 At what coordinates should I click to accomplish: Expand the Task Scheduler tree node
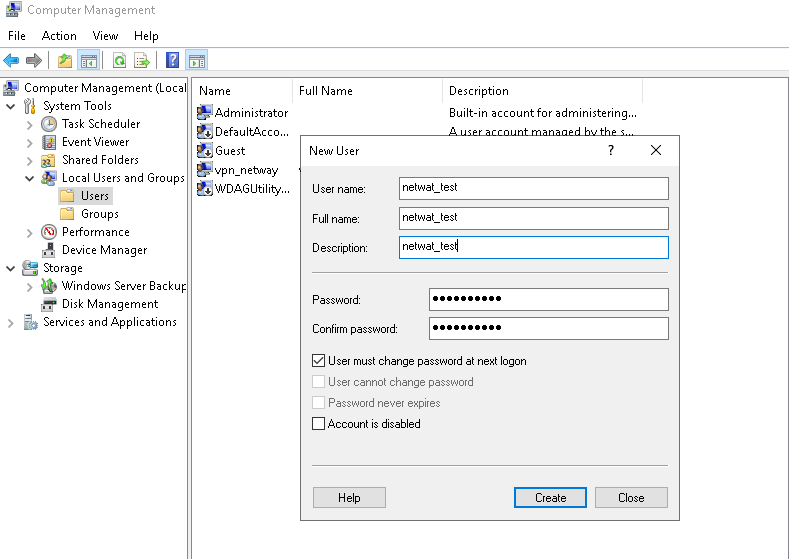pyautogui.click(x=29, y=124)
